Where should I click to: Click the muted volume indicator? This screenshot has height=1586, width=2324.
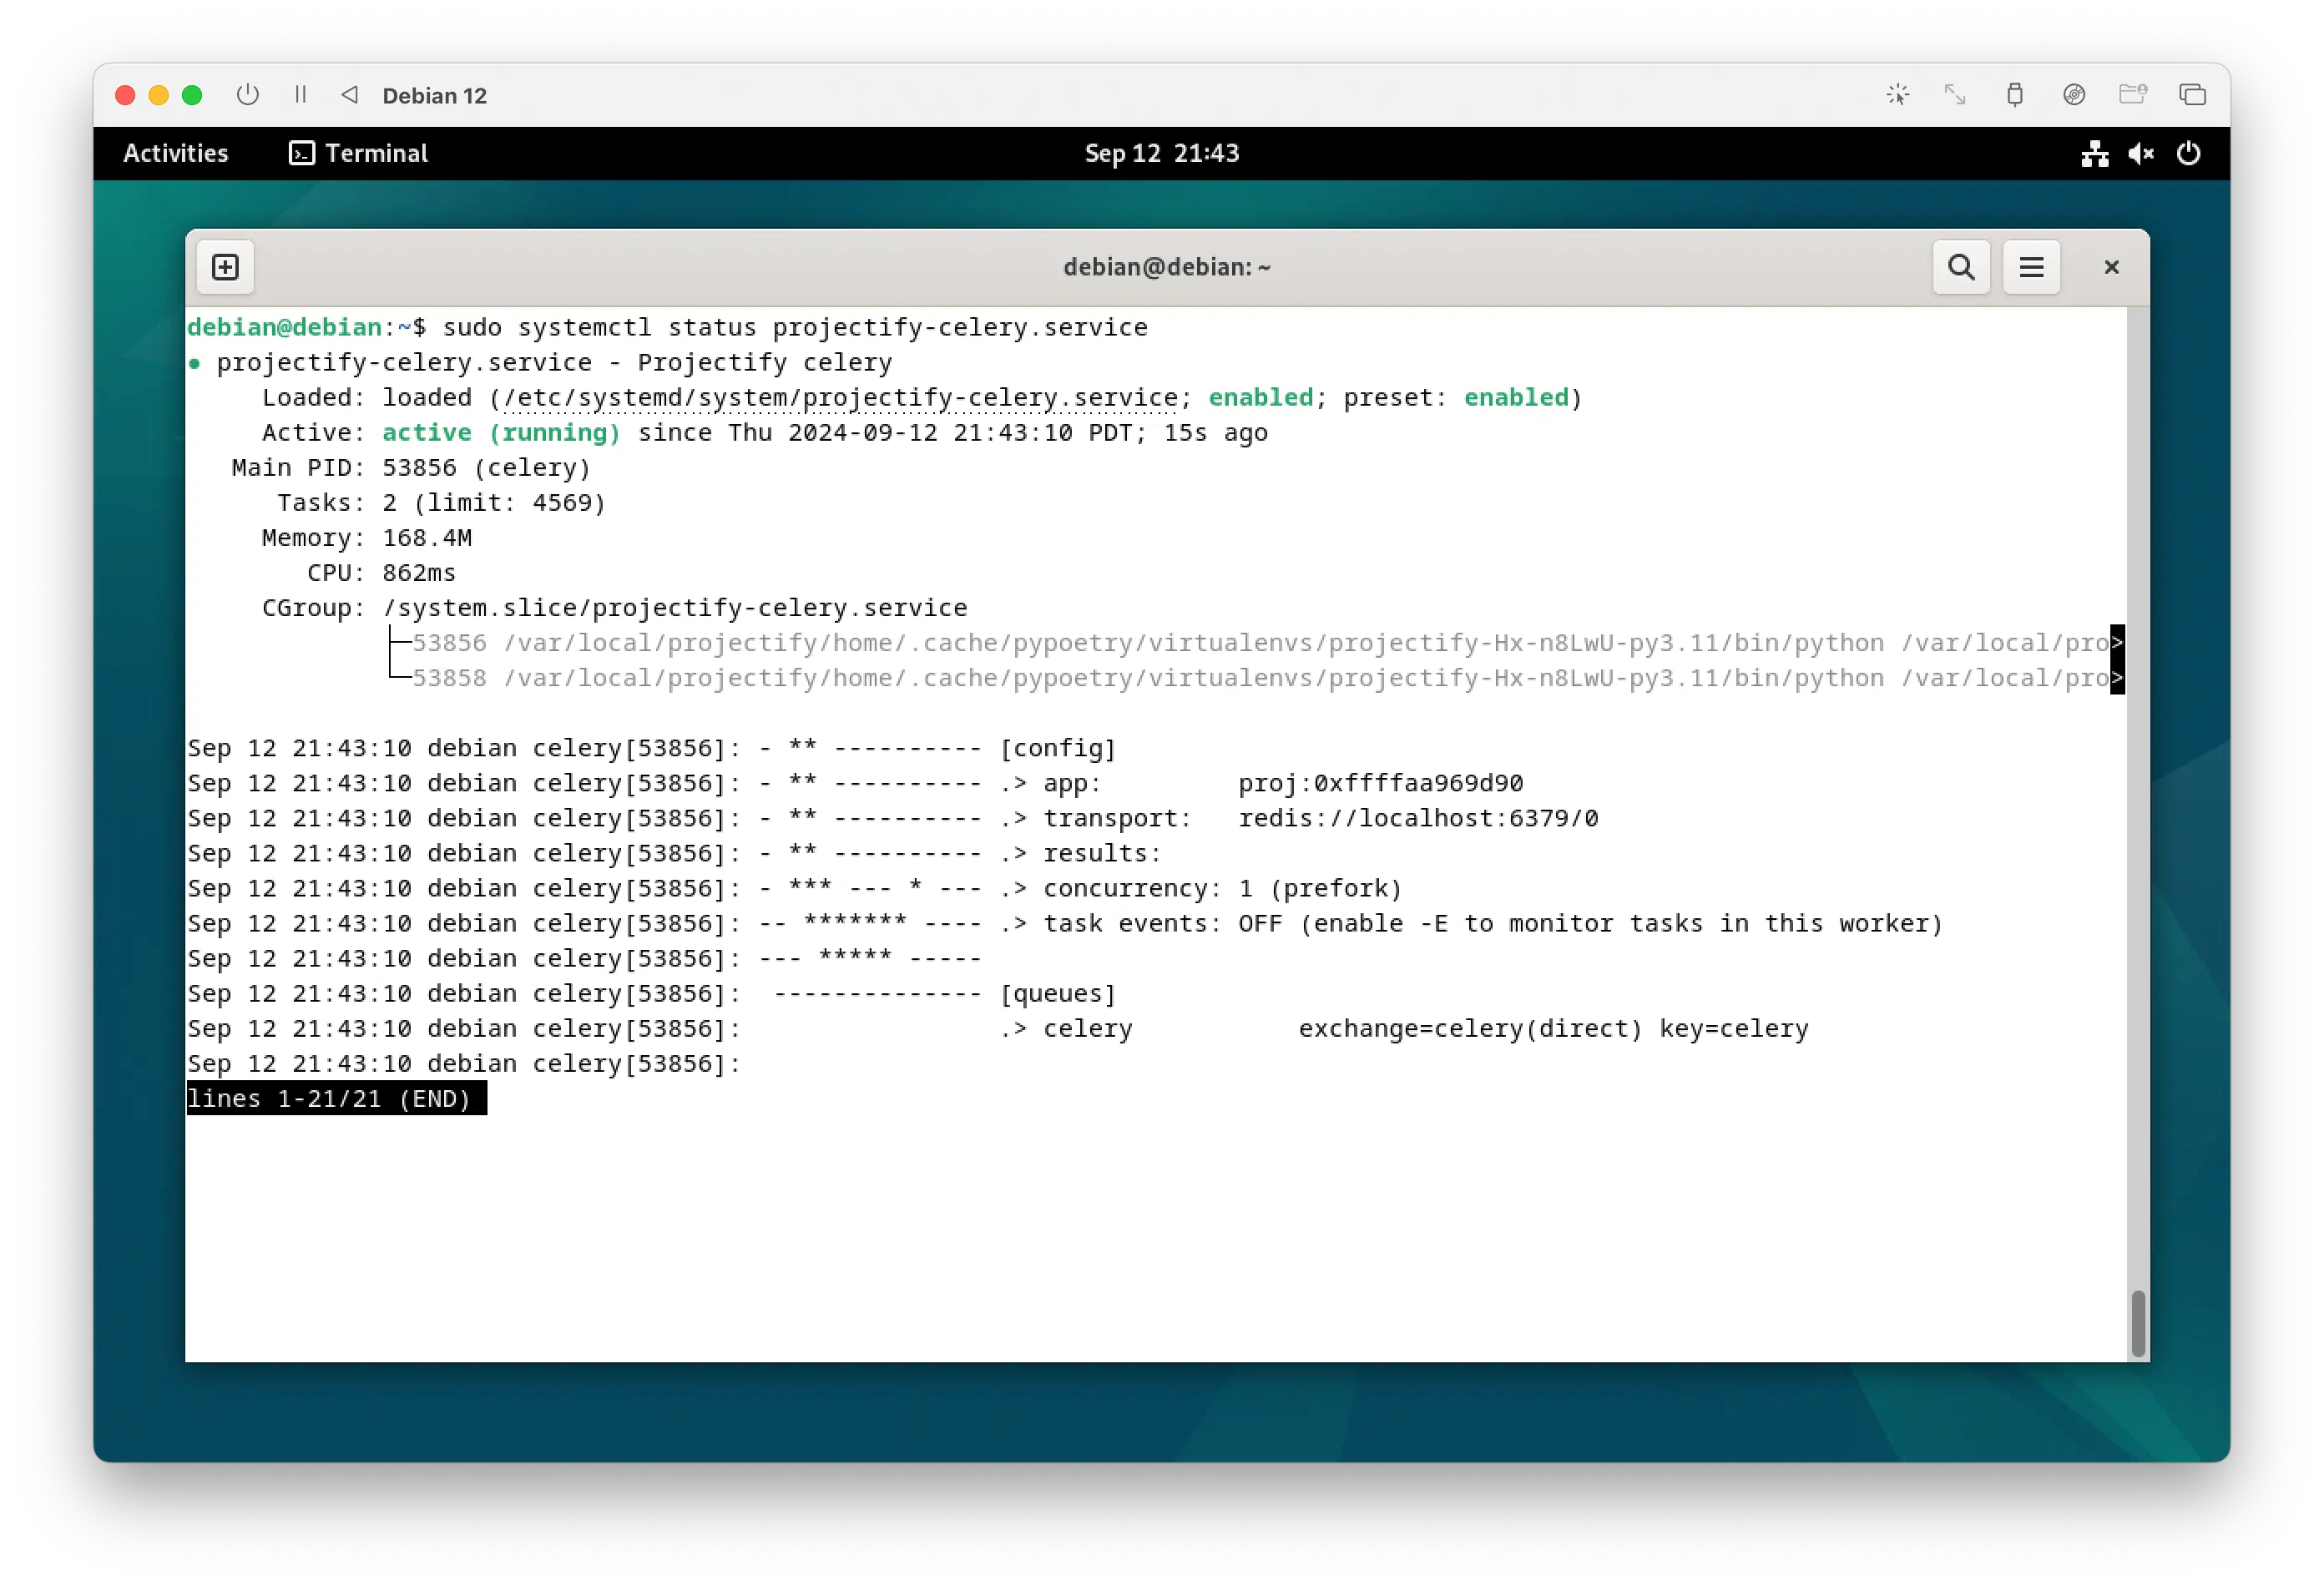pos(2140,153)
